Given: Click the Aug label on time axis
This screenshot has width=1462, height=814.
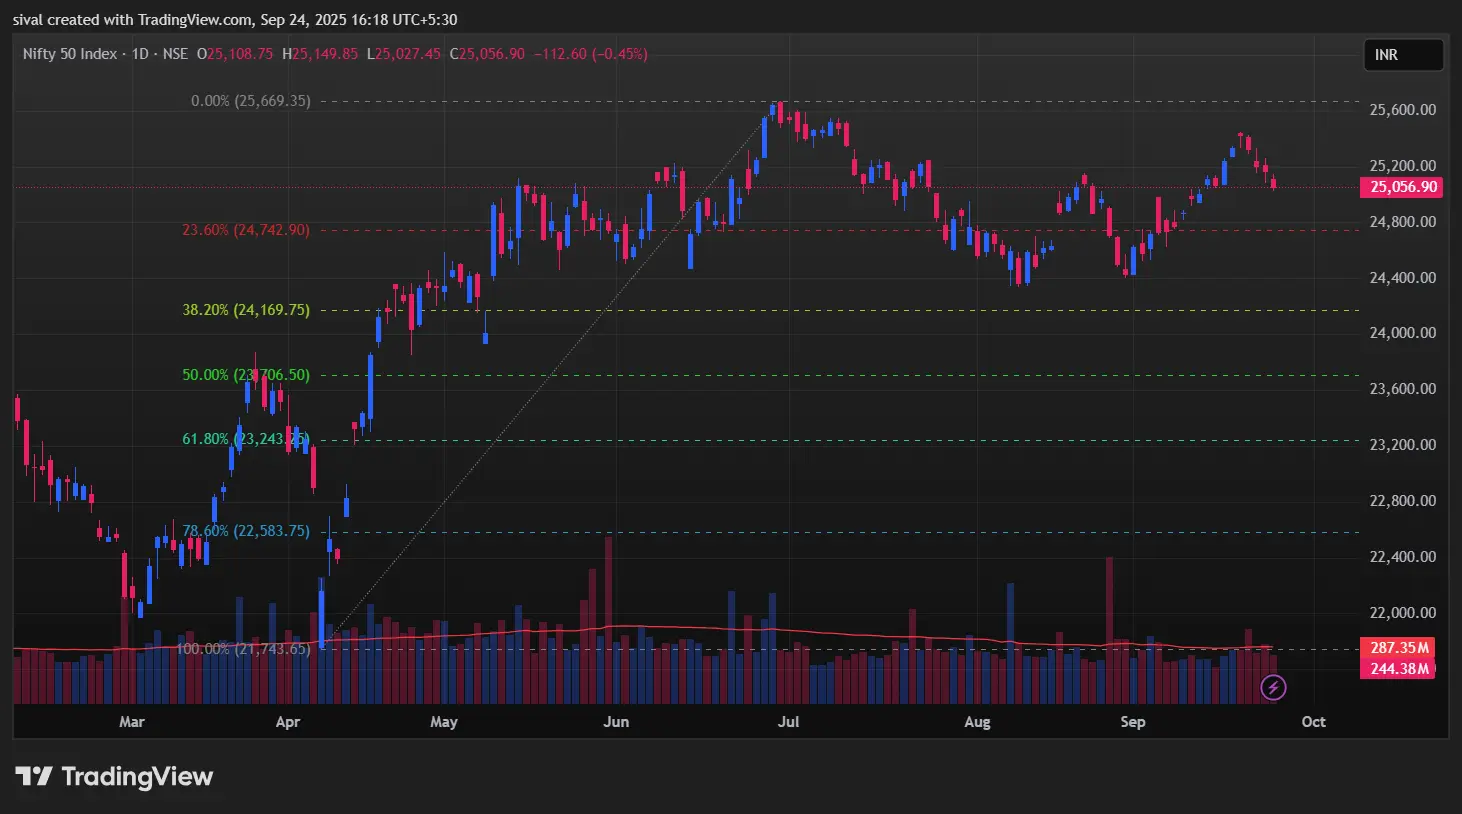Looking at the screenshot, I should (x=977, y=722).
